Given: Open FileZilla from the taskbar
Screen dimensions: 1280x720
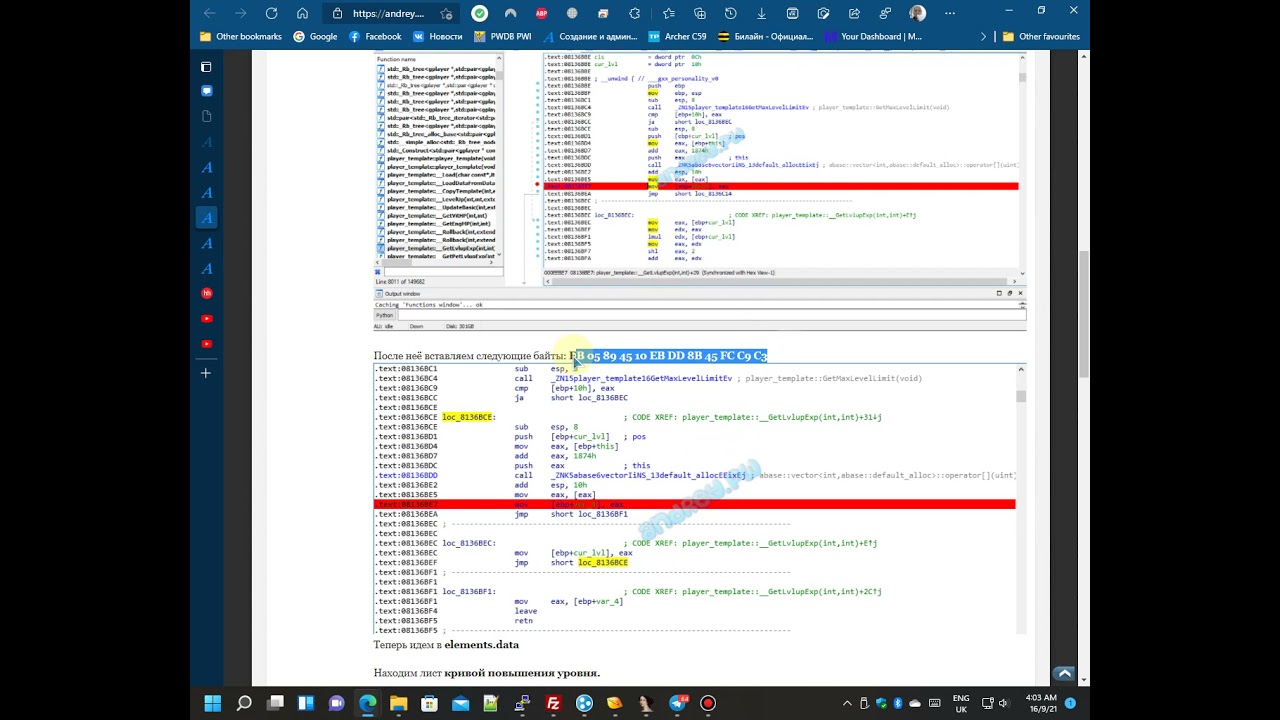Looking at the screenshot, I should pos(553,703).
